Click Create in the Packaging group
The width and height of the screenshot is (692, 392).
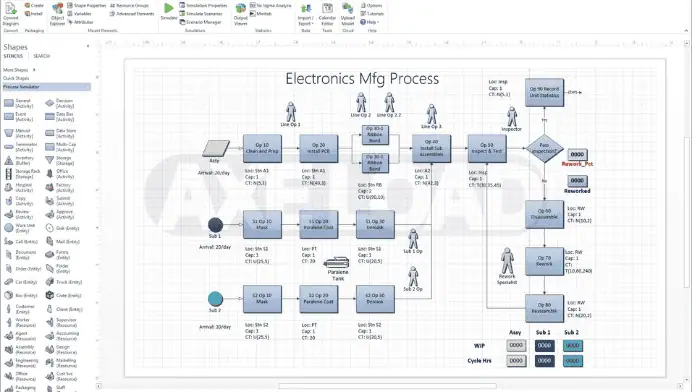tap(34, 5)
